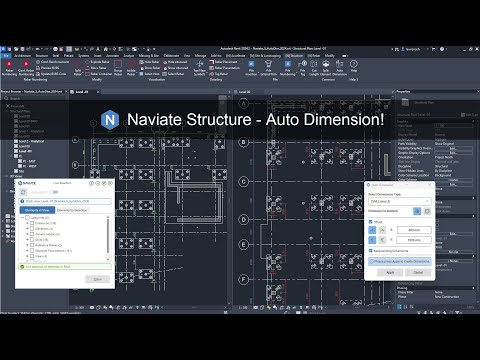Click the Cancel button in Auto Dimension
The image size is (480, 360).
click(418, 273)
